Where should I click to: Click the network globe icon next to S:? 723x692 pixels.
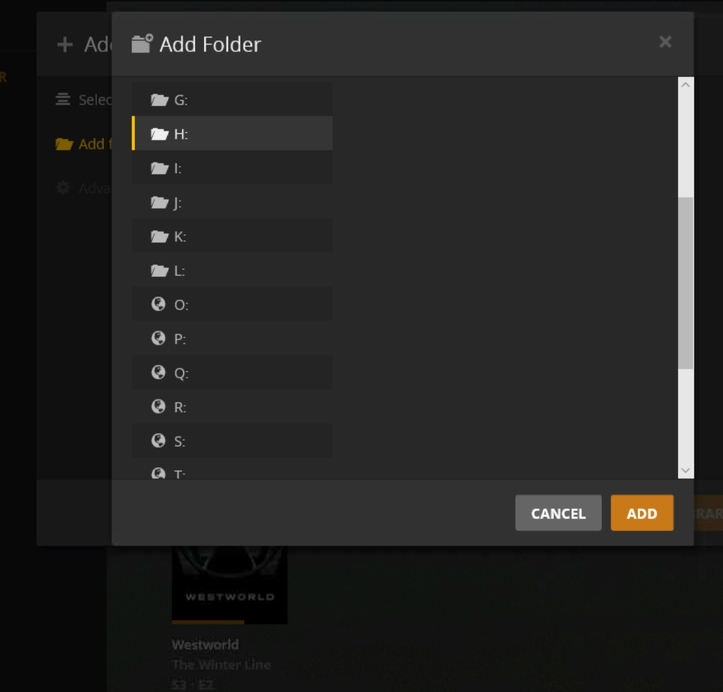coord(158,440)
